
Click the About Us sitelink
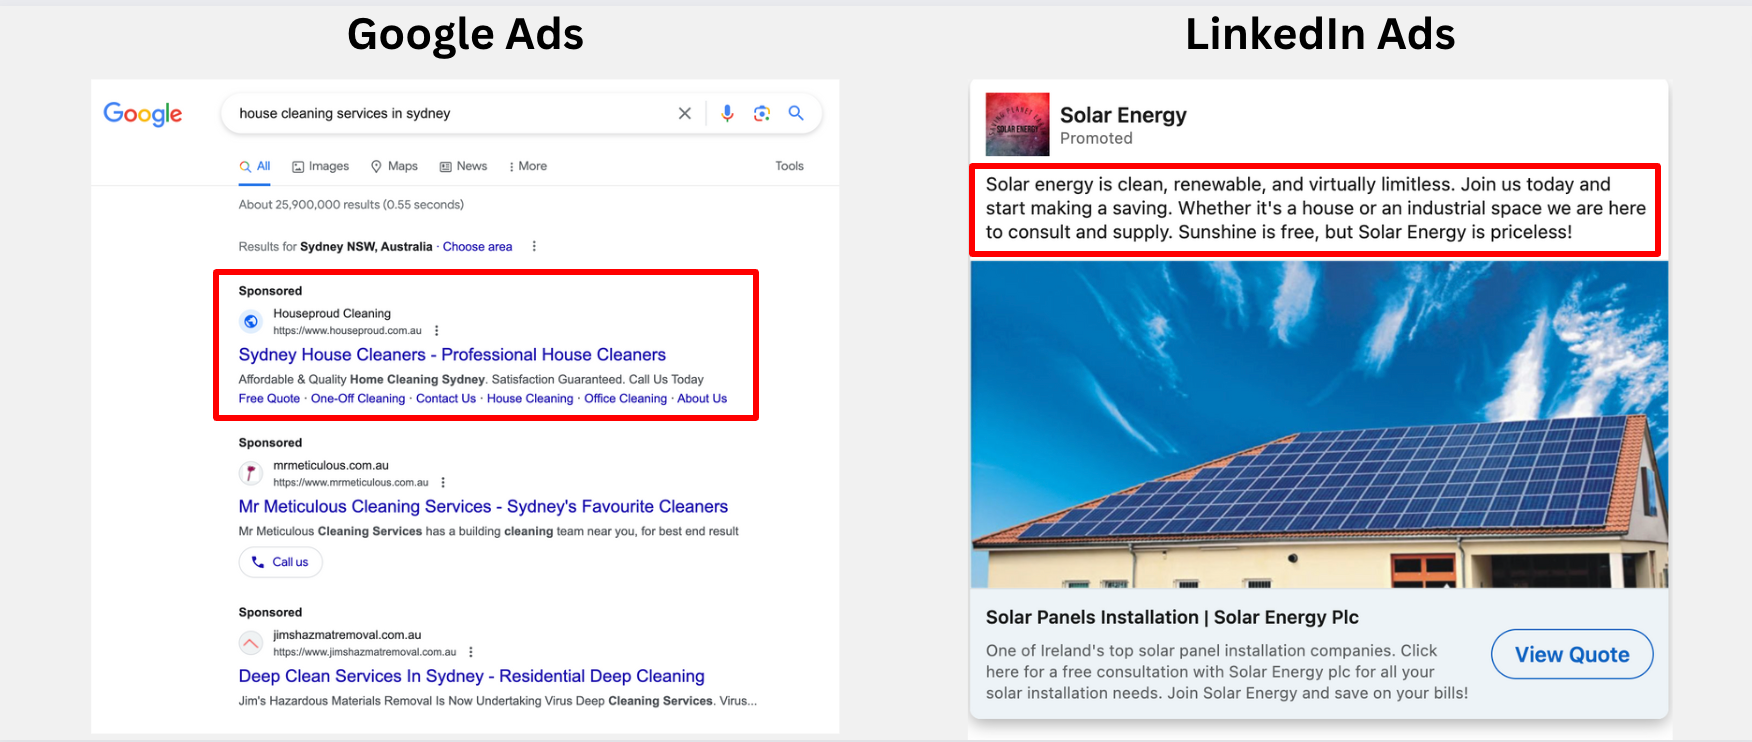click(702, 398)
